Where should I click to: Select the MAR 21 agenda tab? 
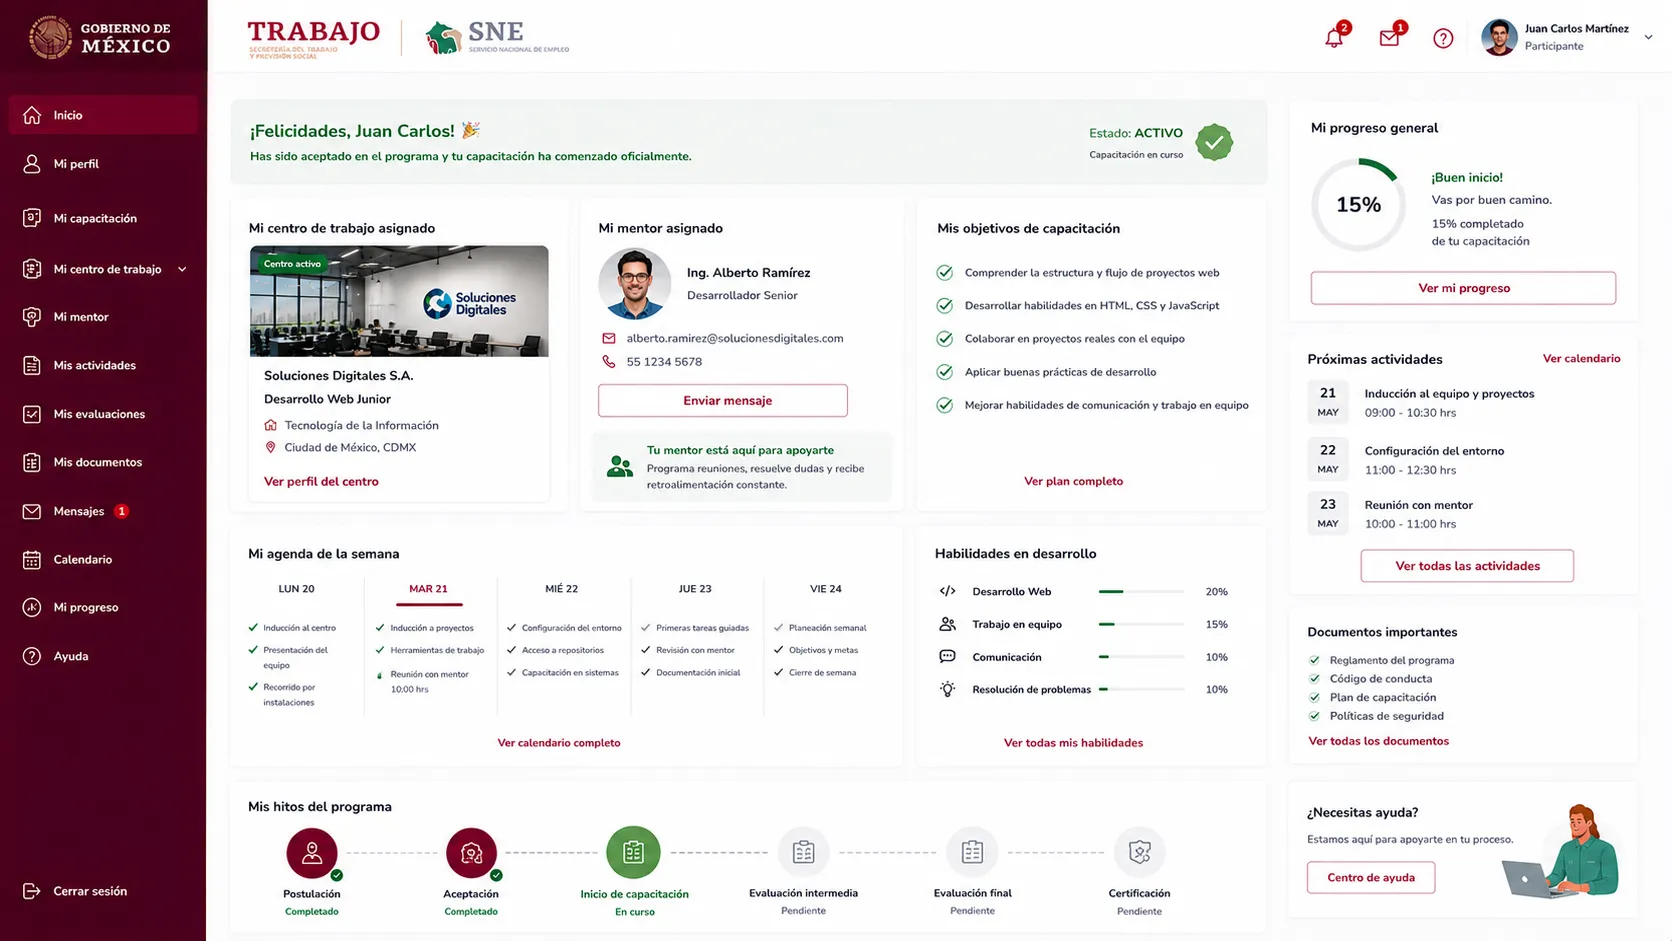(x=428, y=590)
